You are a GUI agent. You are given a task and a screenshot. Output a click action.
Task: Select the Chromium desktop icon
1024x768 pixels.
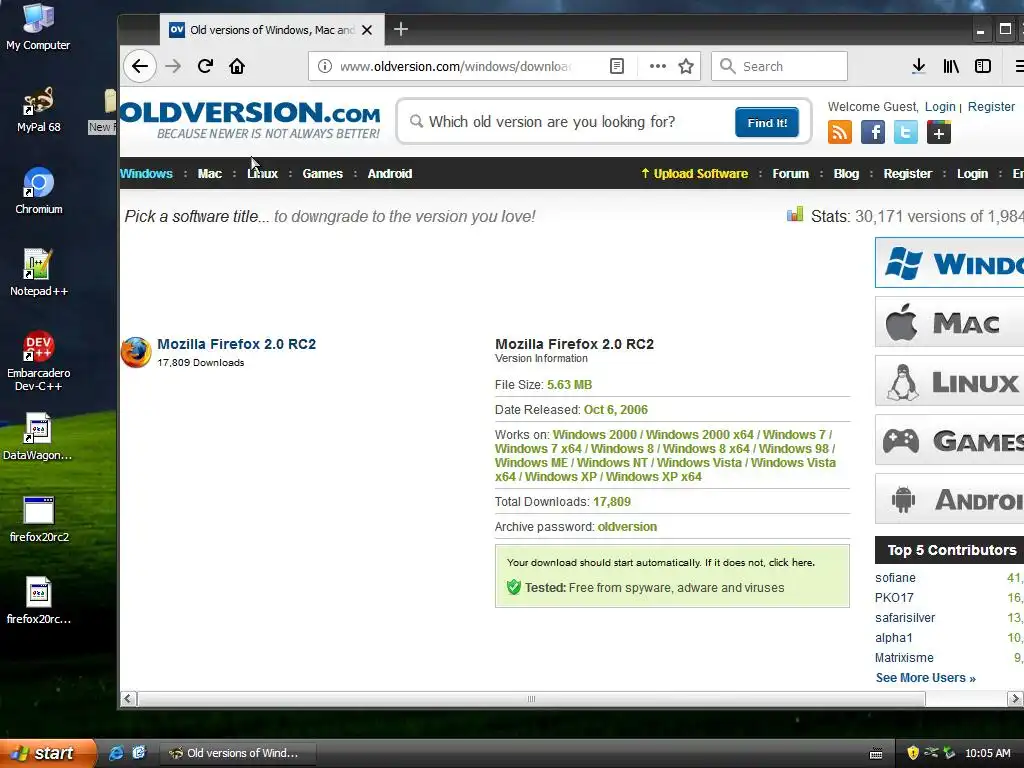[x=39, y=191]
